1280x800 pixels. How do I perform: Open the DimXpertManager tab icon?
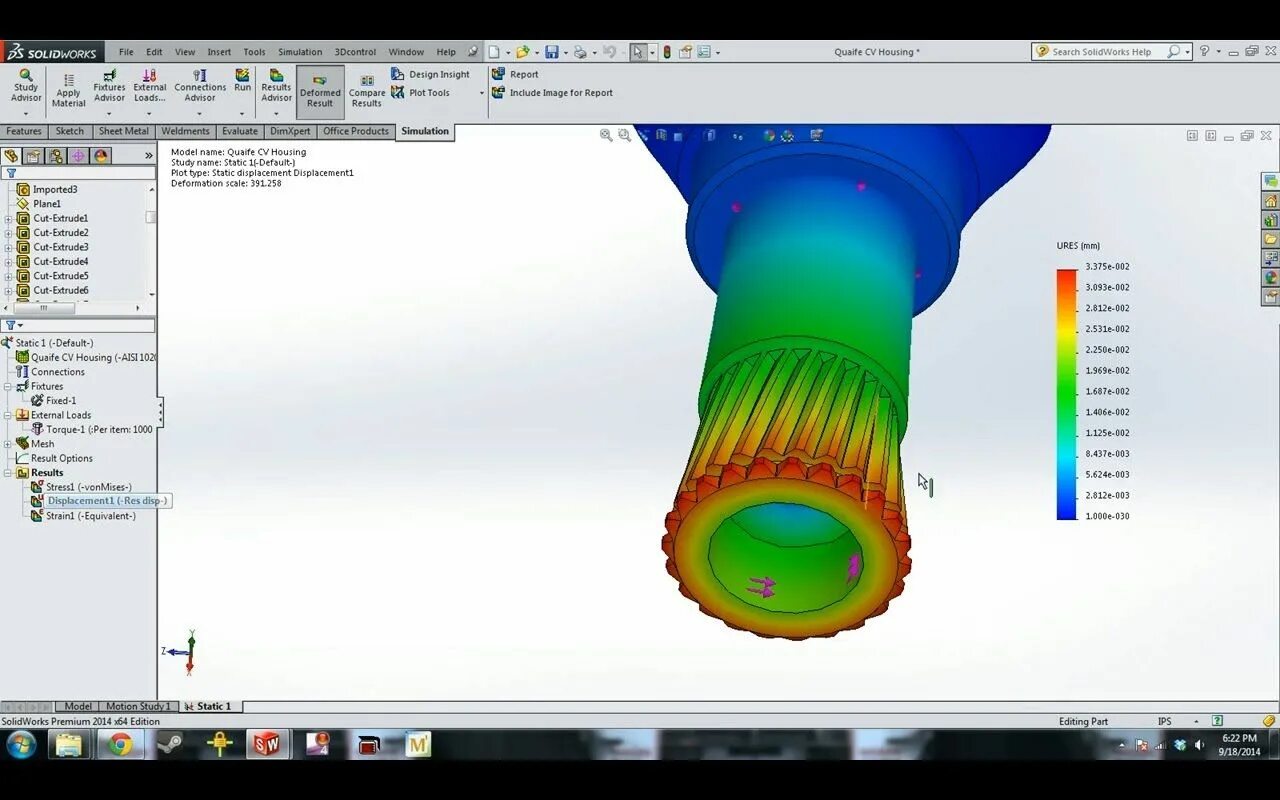click(x=78, y=156)
